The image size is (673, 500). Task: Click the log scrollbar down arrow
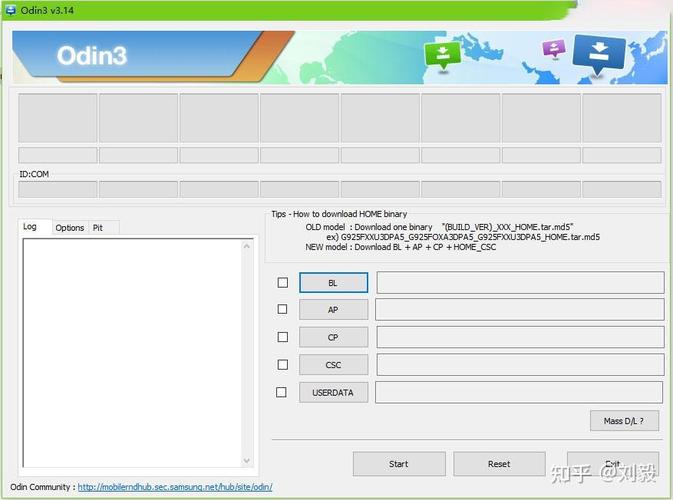coord(247,461)
